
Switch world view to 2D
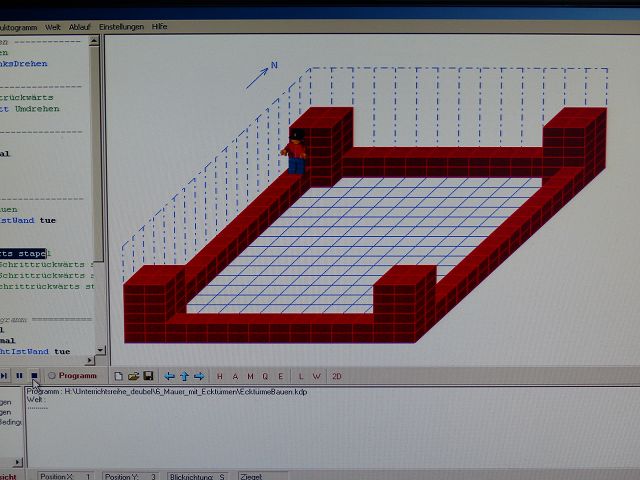(x=337, y=376)
